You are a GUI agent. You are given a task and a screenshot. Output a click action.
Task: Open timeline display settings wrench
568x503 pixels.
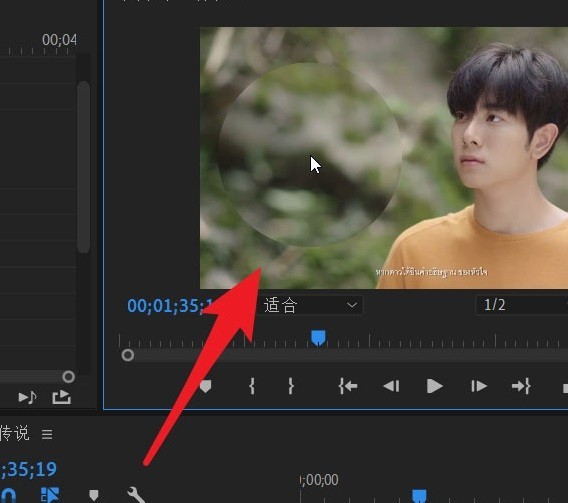(136, 495)
